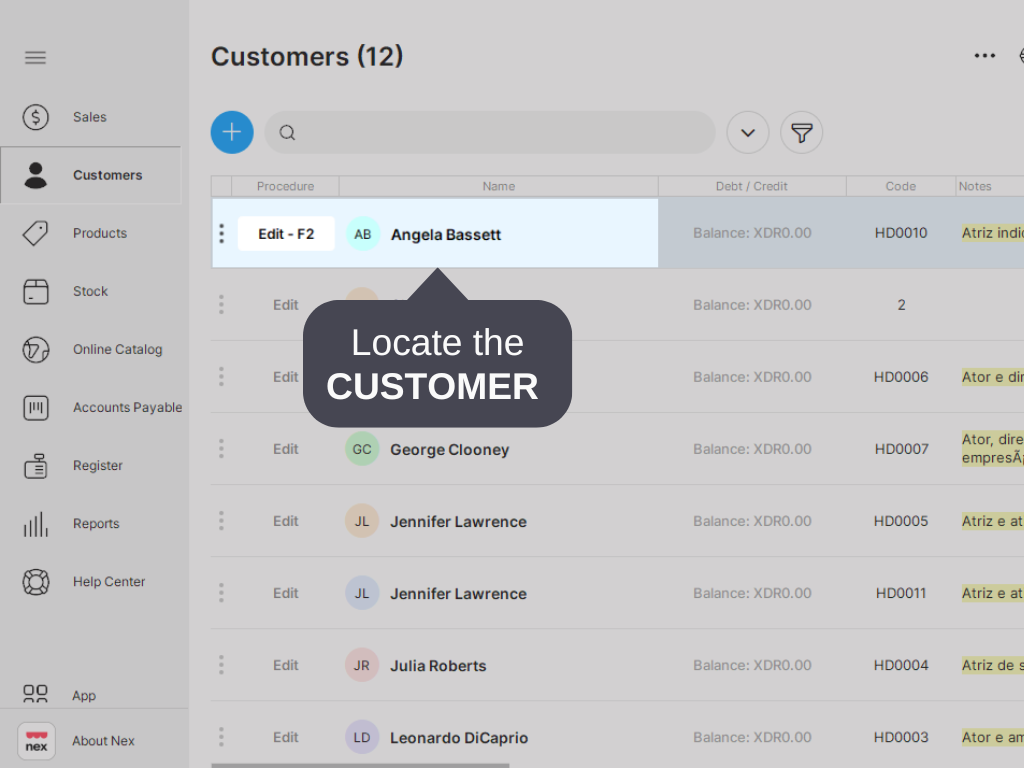Viewport: 1024px width, 768px height.
Task: Click the Help Center menu label
Action: (x=109, y=582)
